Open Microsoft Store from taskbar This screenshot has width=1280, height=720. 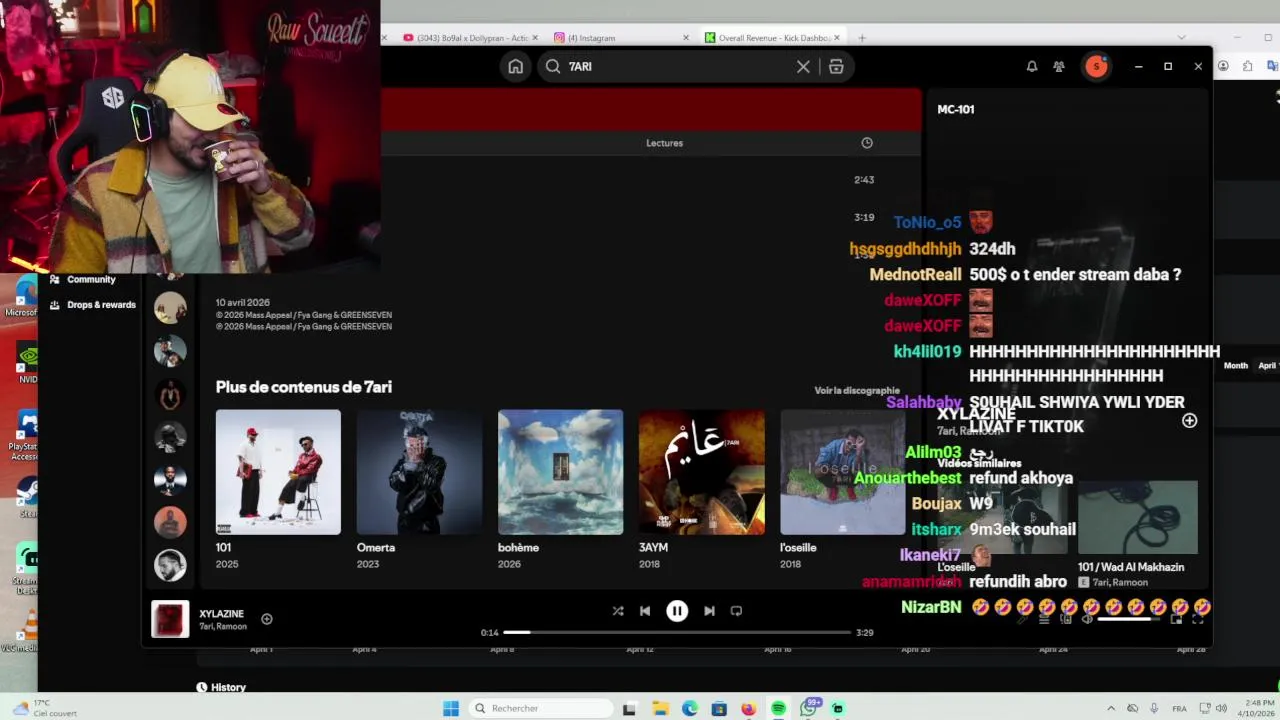click(719, 709)
